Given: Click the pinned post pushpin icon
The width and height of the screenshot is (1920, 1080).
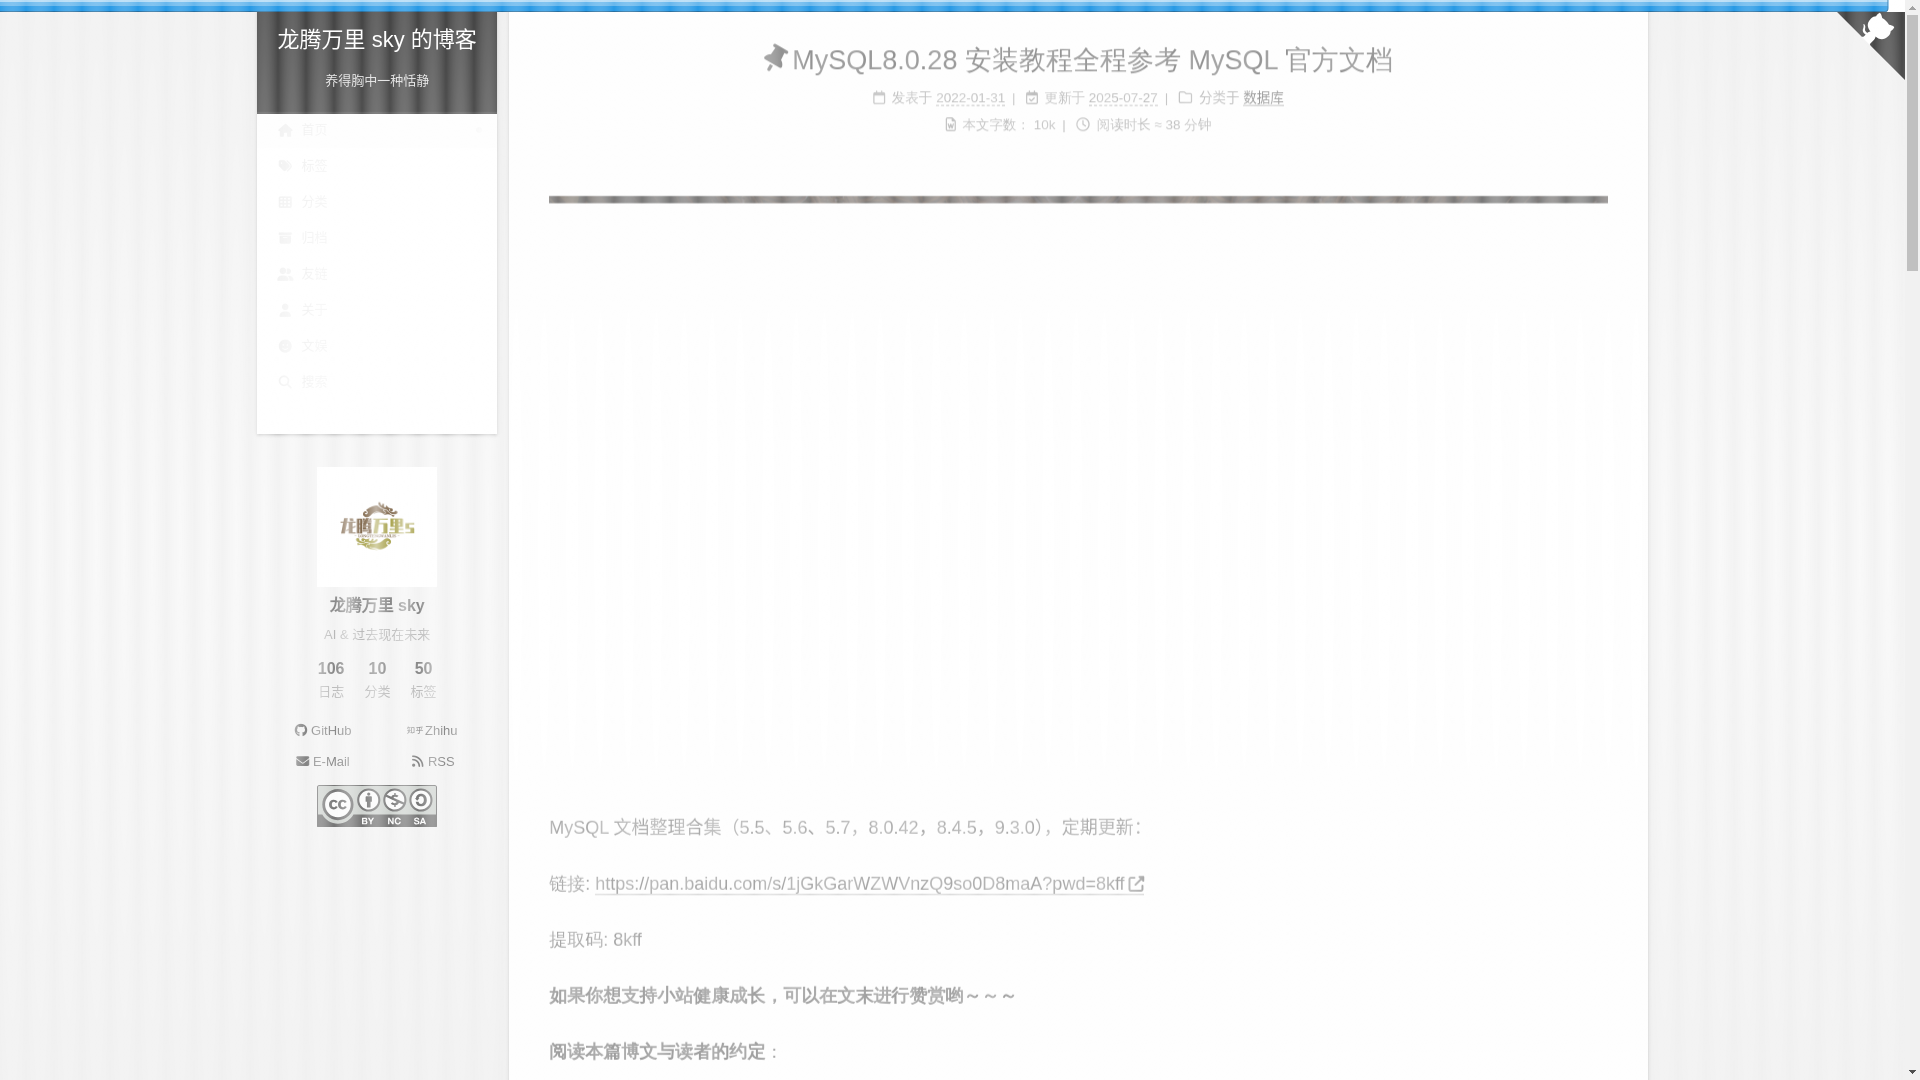Looking at the screenshot, I should 775,58.
